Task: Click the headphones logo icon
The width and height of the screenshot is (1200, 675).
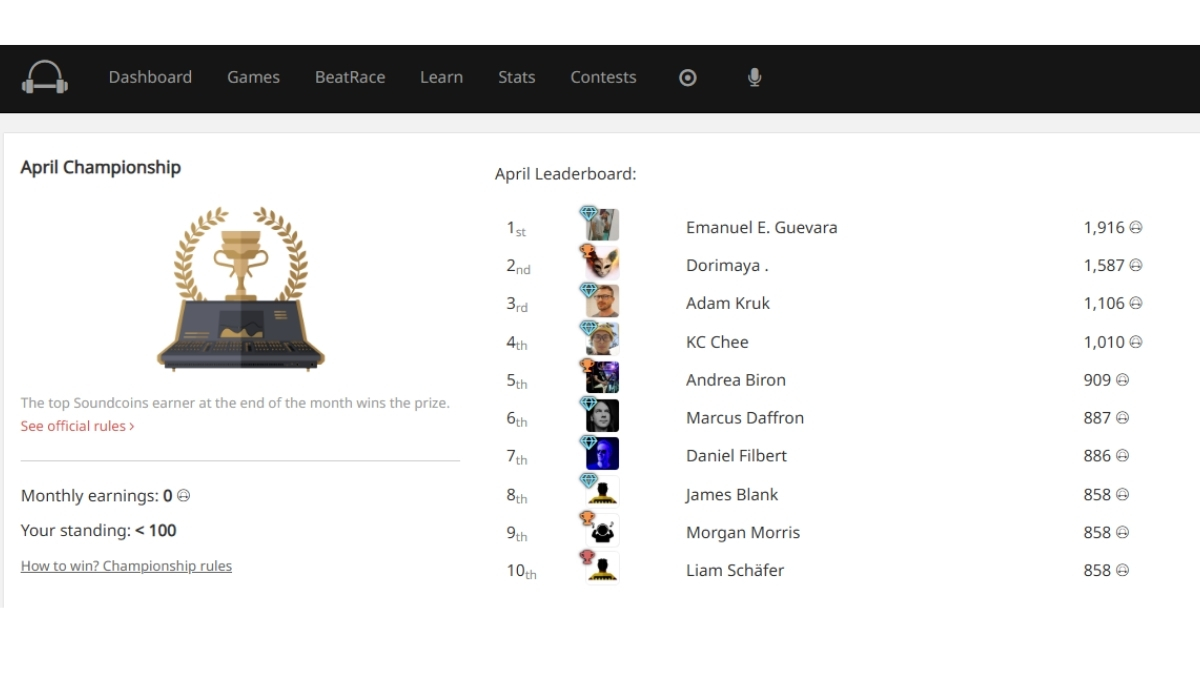Action: pos(46,78)
